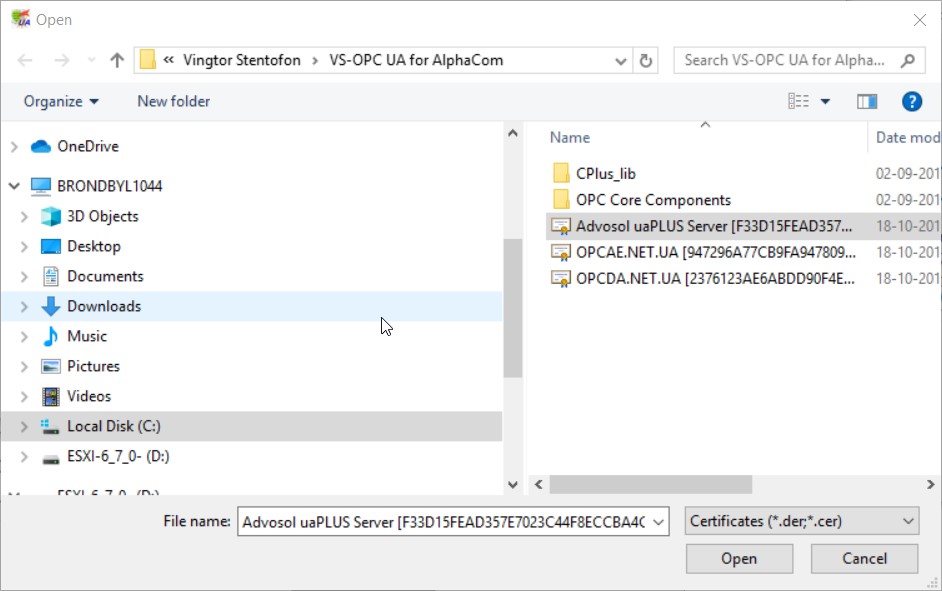Viewport: 942px width, 591px height.
Task: Open the Change your view dropdown arrow
Action: 825,101
